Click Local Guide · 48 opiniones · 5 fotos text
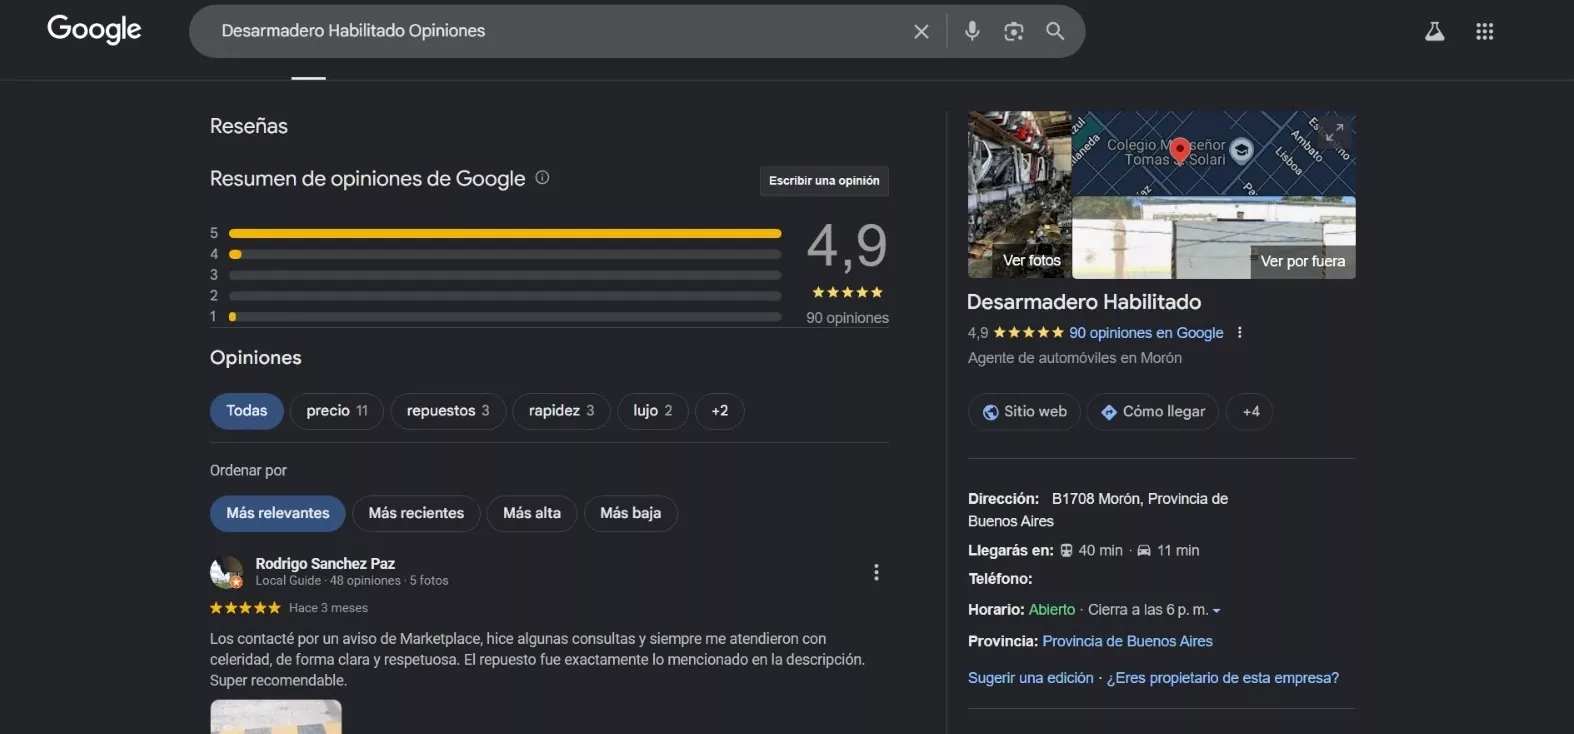This screenshot has width=1574, height=734. click(352, 581)
